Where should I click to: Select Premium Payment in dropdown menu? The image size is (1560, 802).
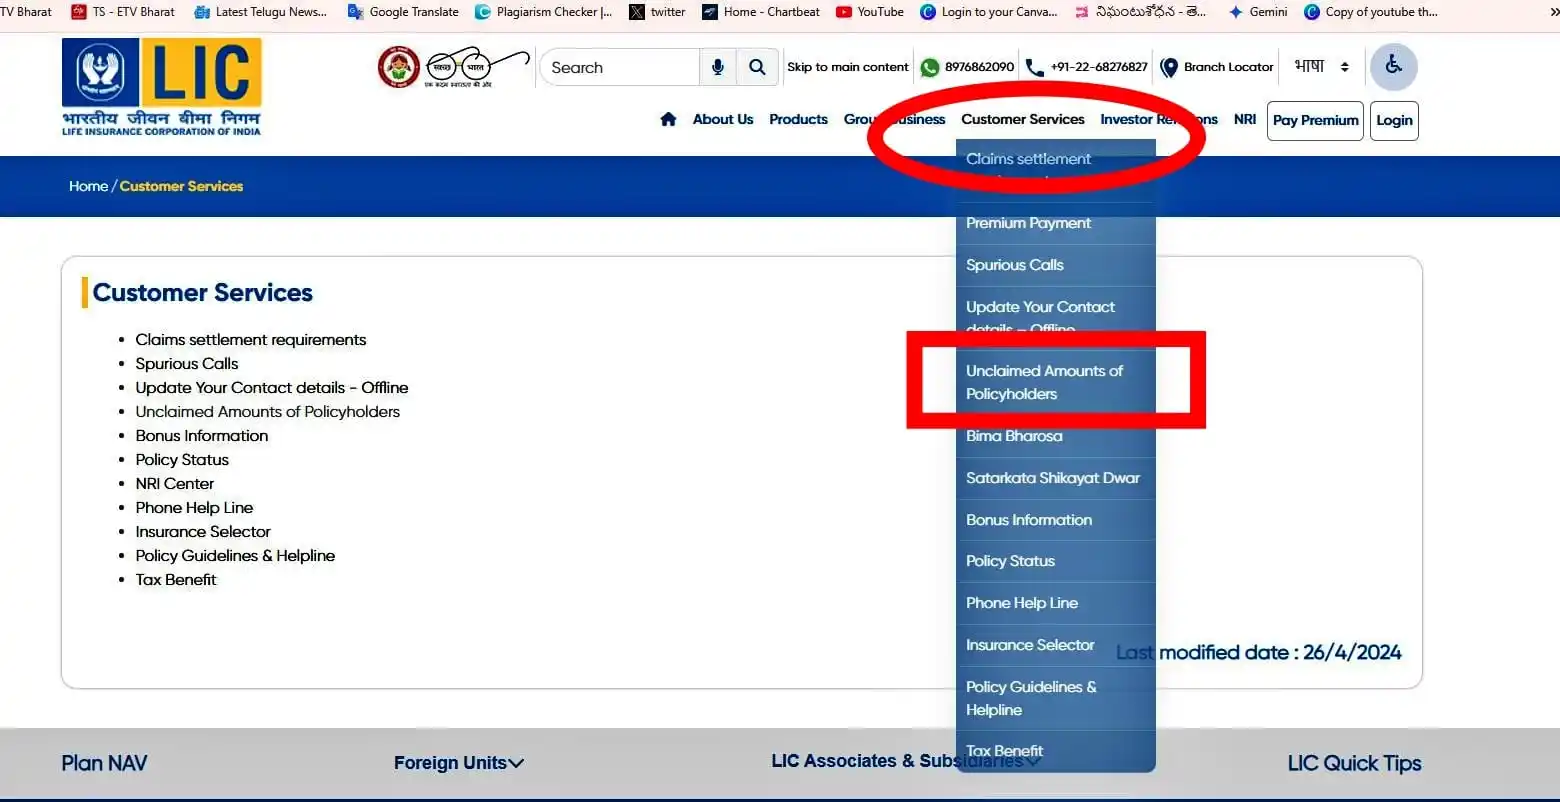(1055, 223)
